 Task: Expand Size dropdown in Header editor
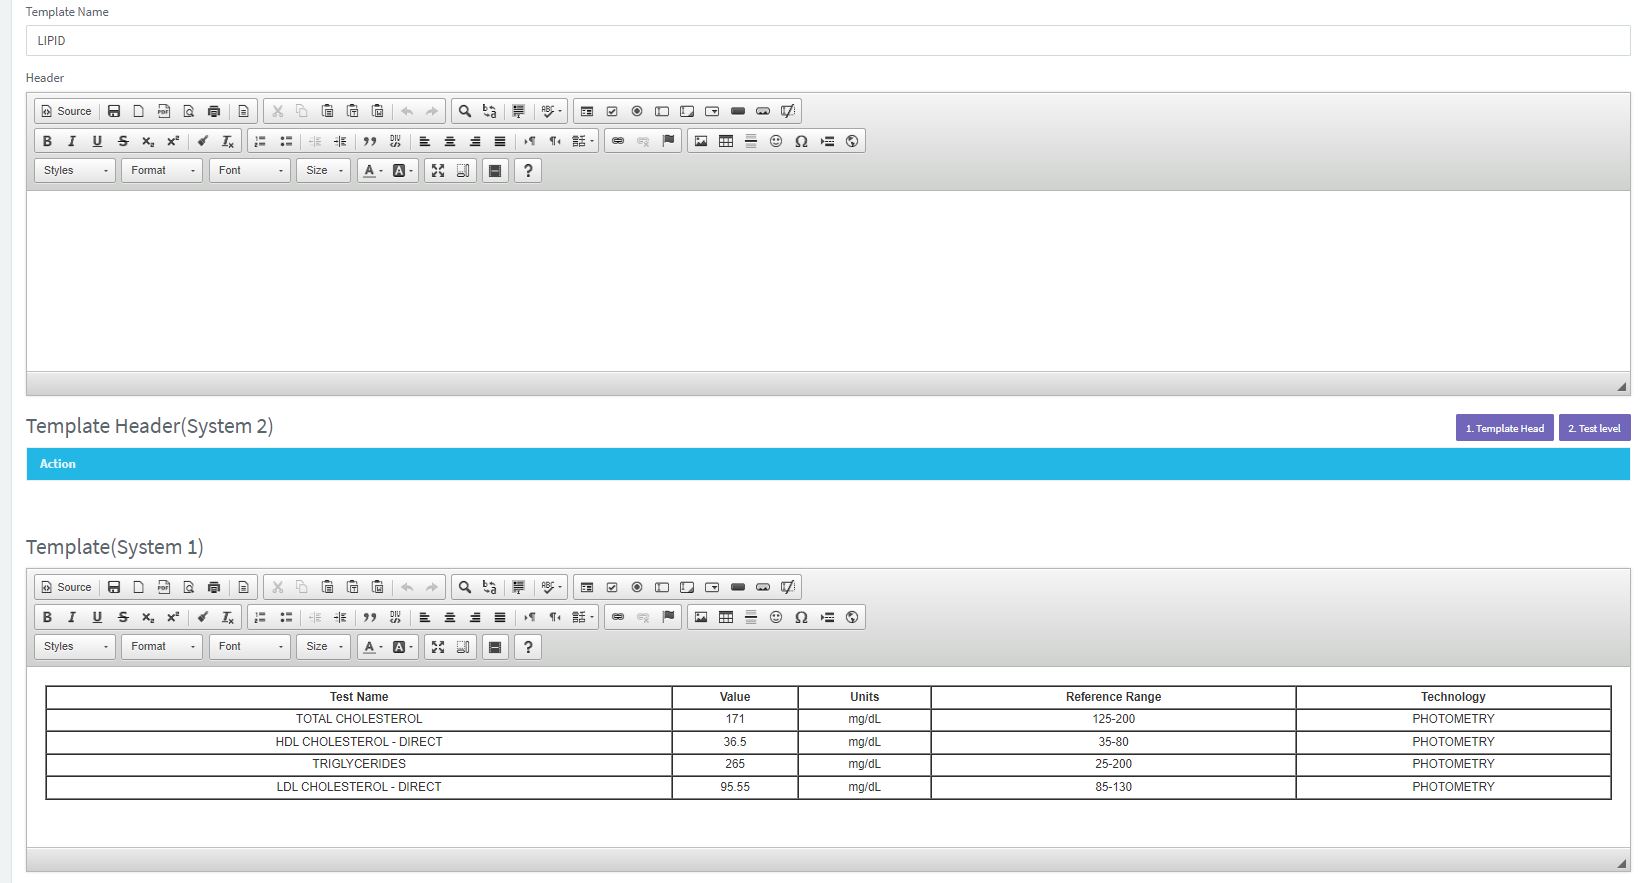[x=323, y=171]
